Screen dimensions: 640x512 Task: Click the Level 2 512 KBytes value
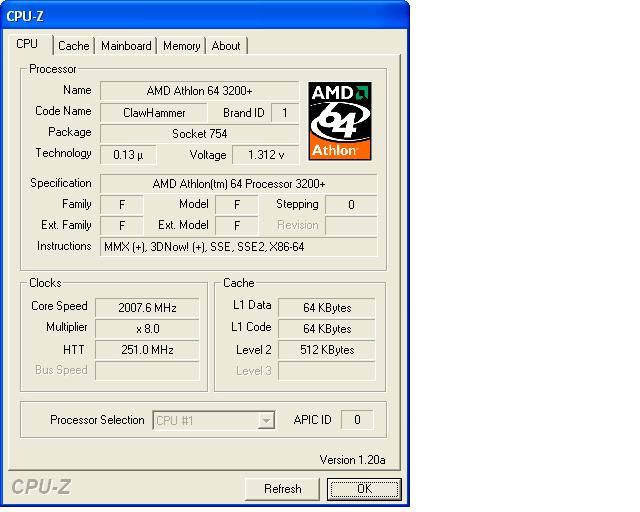tap(327, 349)
